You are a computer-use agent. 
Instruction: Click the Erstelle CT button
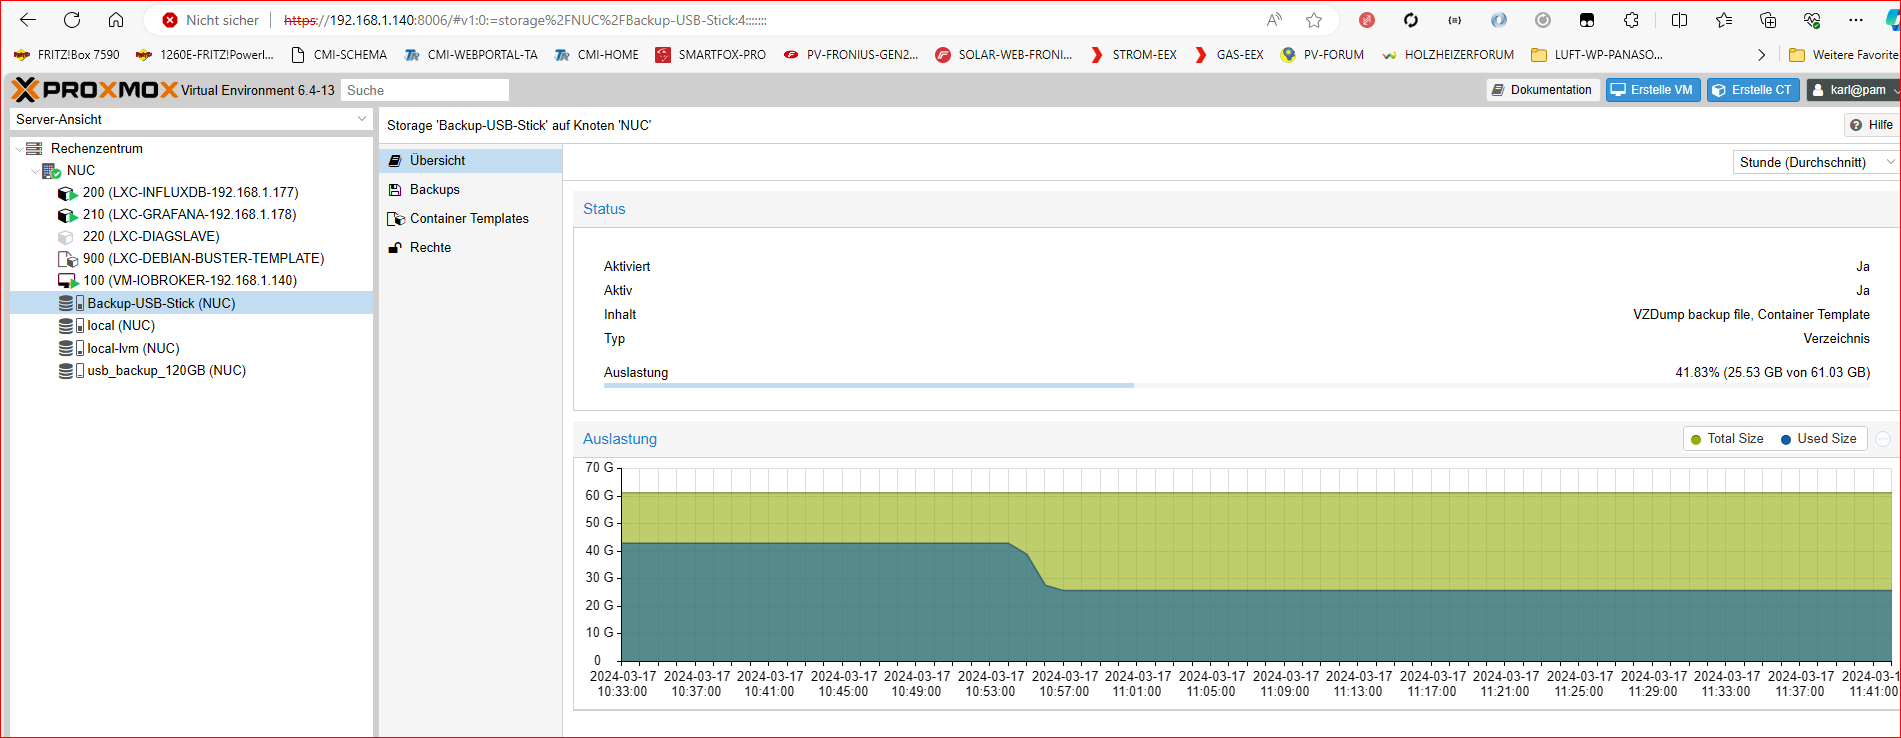click(1753, 90)
